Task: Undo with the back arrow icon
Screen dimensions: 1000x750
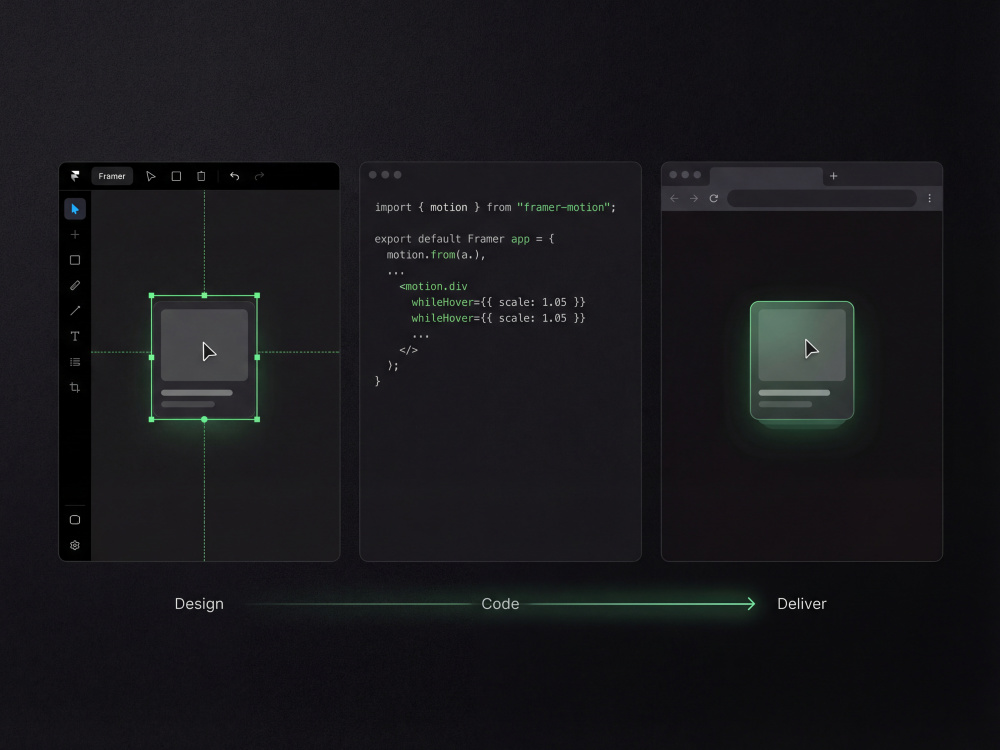Action: (x=235, y=176)
